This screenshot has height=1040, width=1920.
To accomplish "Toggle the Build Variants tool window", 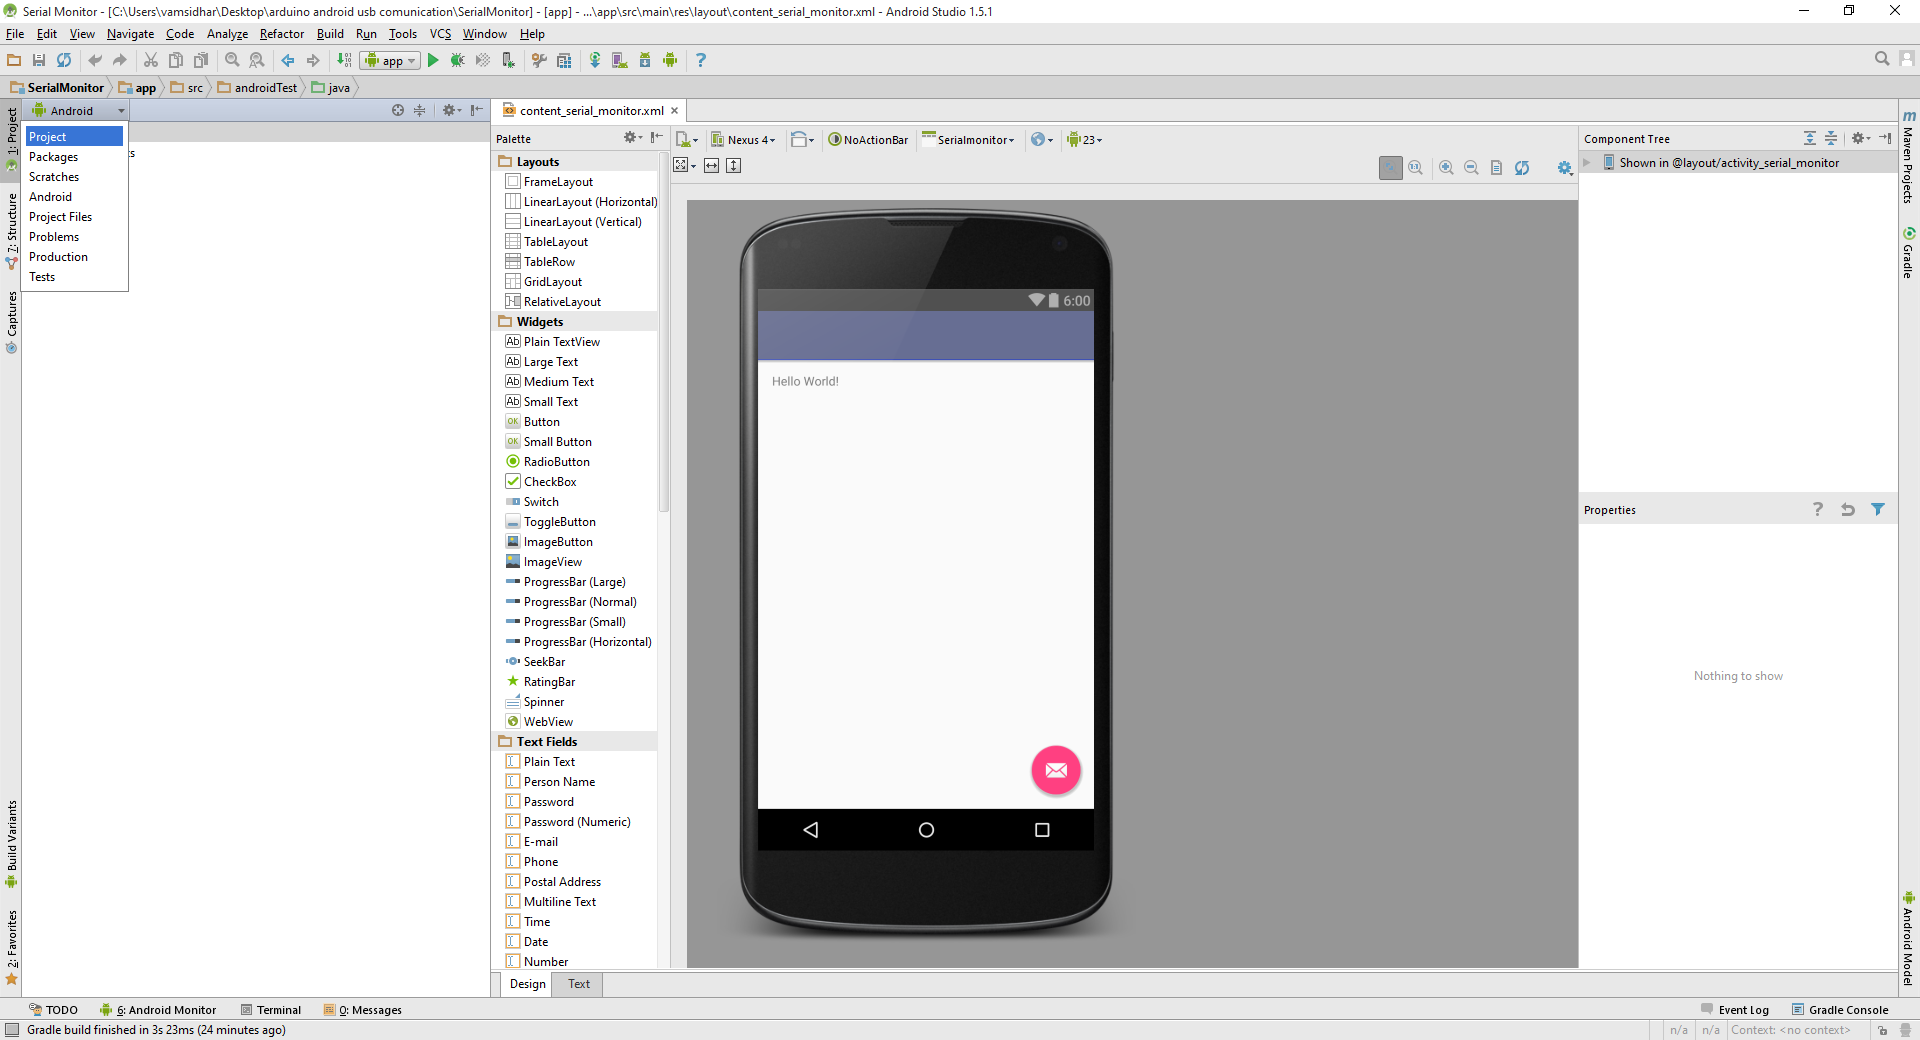I will tap(11, 844).
